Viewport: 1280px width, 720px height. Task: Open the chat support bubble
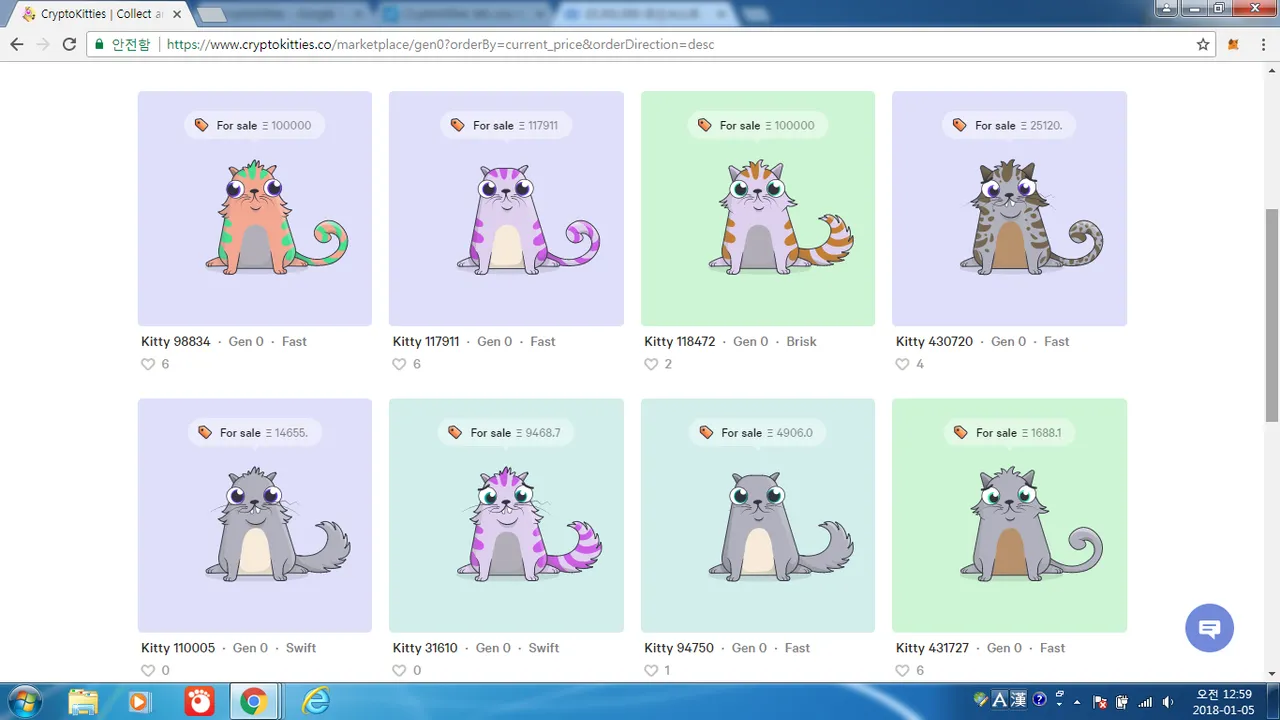pyautogui.click(x=1209, y=628)
